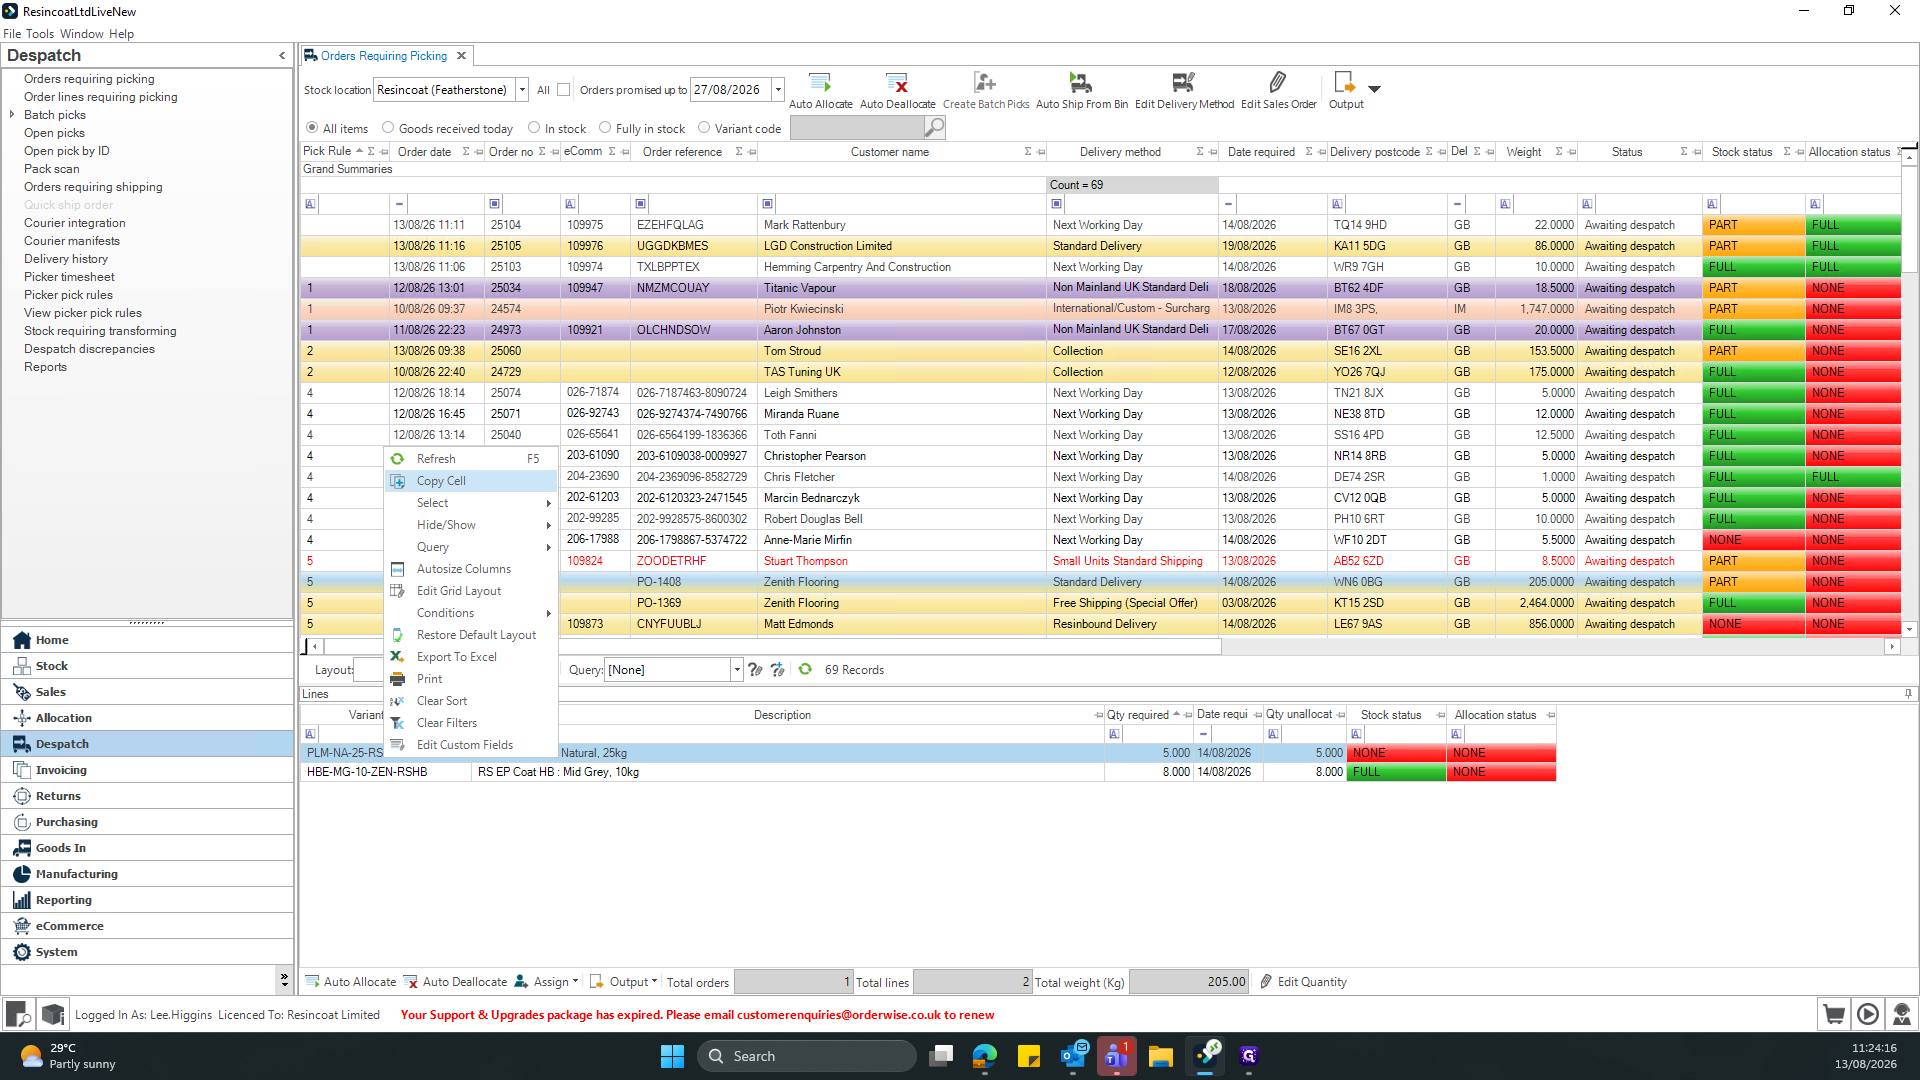This screenshot has width=1920, height=1080.
Task: Click the play circle icon in the status bar
Action: pos(1868,1014)
